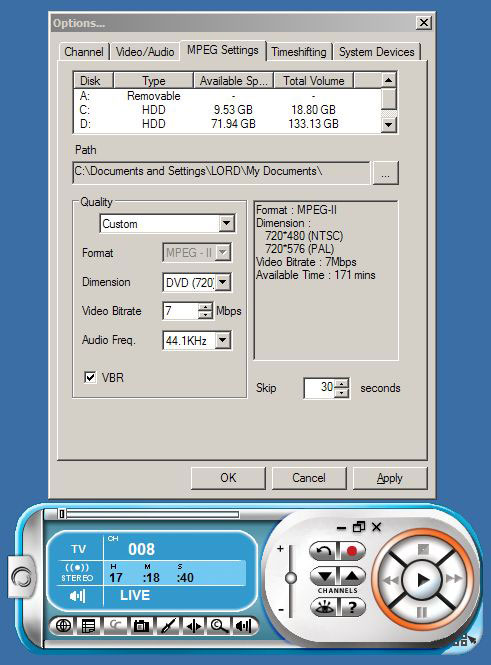Click the globe icon in bottom toolbar
The height and width of the screenshot is (665, 491).
pos(64,626)
